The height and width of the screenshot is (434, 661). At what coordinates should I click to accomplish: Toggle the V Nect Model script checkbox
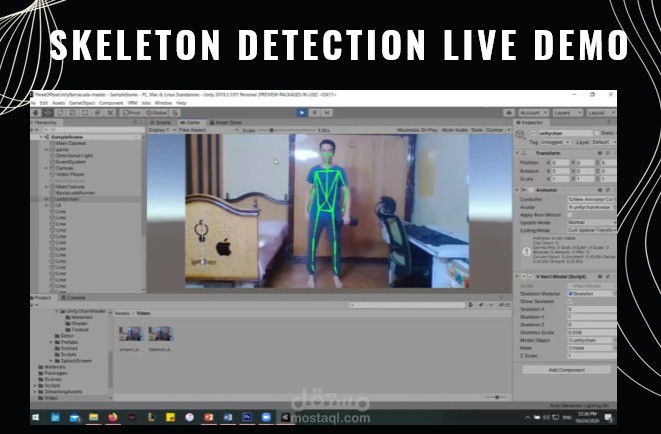[x=531, y=276]
